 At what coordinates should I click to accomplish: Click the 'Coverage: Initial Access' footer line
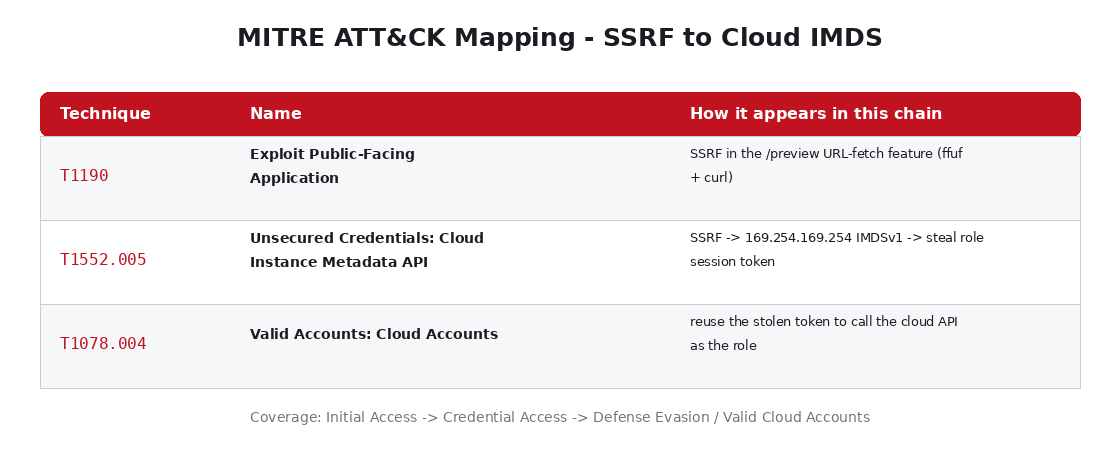(x=559, y=417)
